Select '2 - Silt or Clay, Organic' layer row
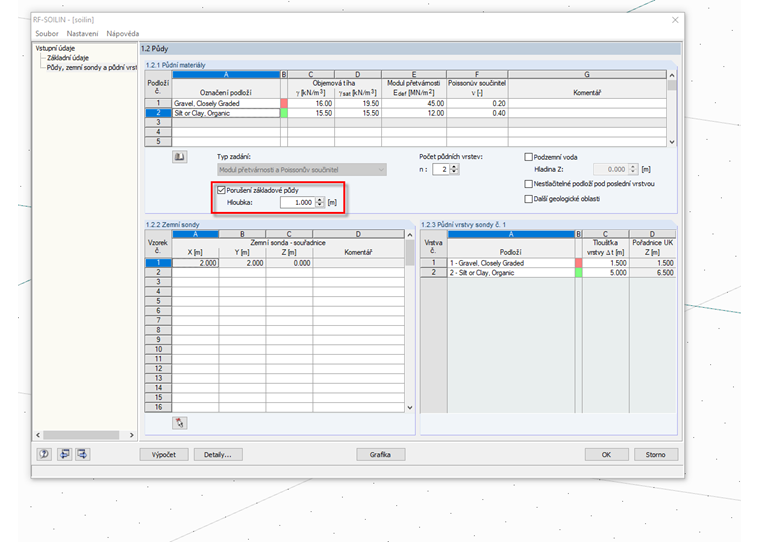Screen dimensions: 760x542 tap(511, 272)
